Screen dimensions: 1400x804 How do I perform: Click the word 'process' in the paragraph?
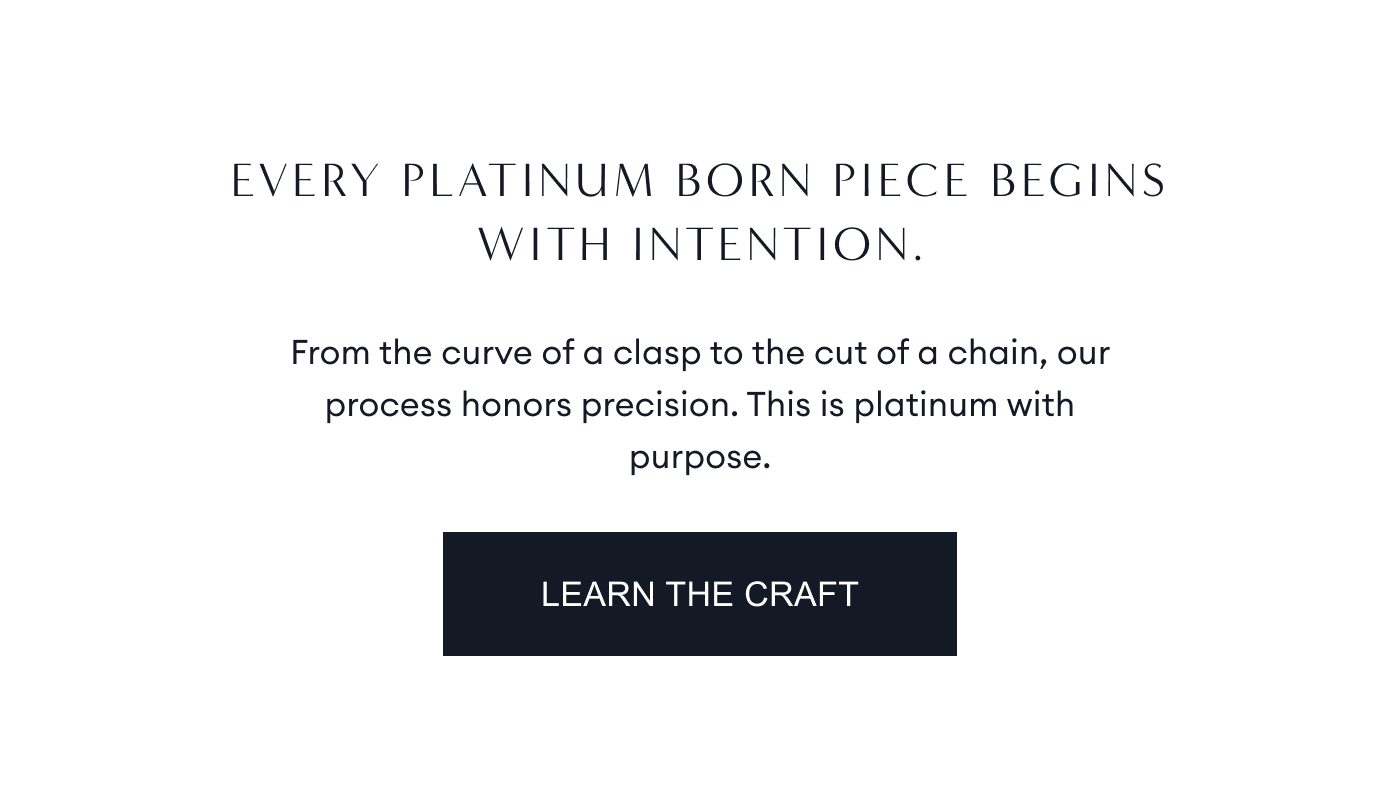pos(388,405)
